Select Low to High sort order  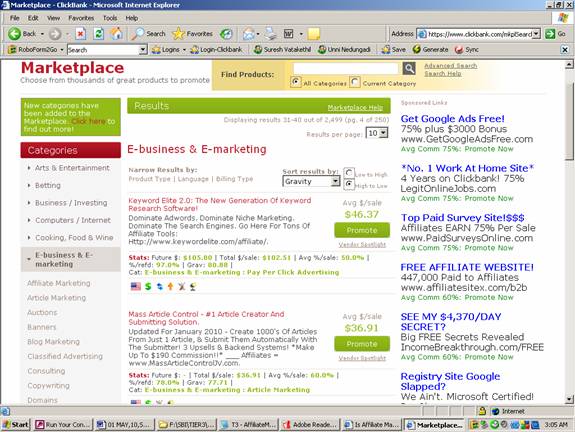click(349, 173)
